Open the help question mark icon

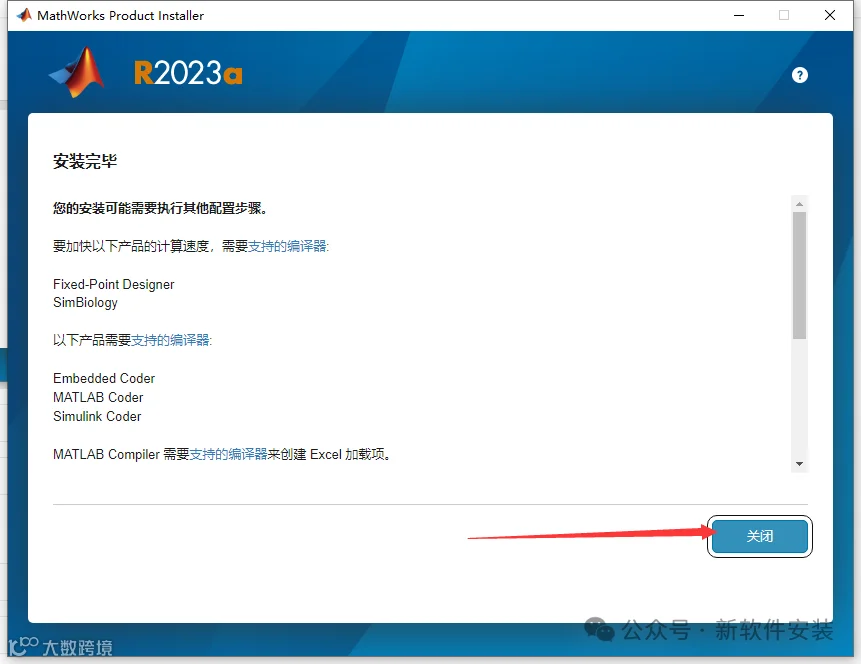800,75
